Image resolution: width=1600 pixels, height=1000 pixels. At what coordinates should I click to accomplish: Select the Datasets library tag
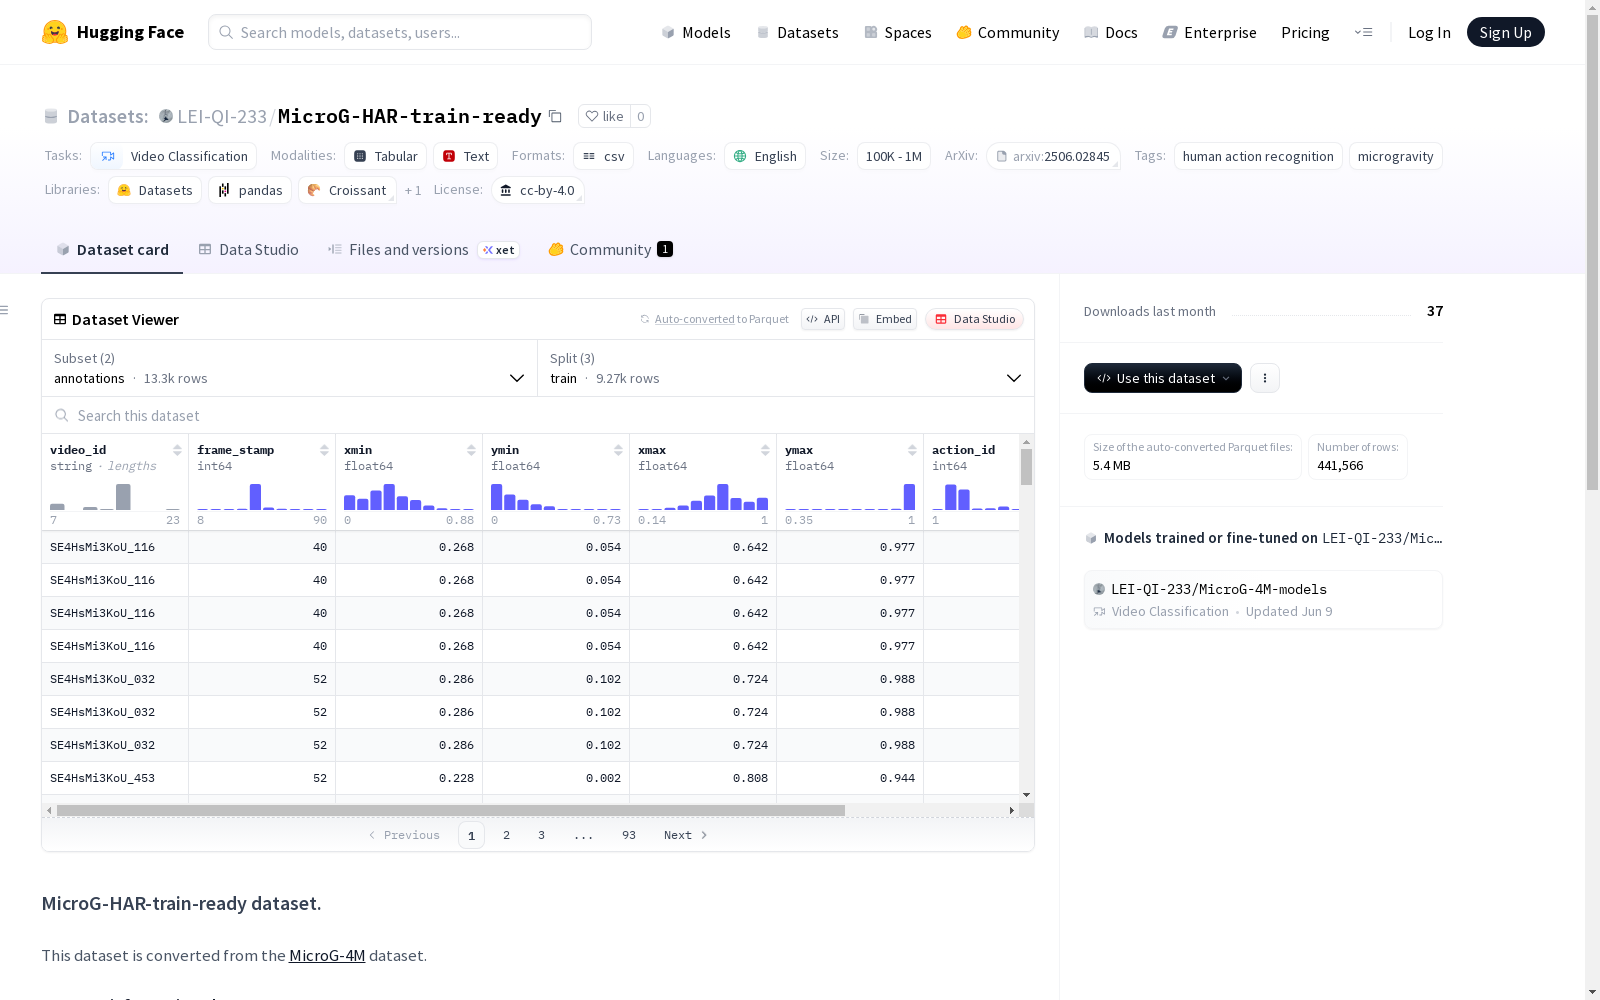pos(155,190)
